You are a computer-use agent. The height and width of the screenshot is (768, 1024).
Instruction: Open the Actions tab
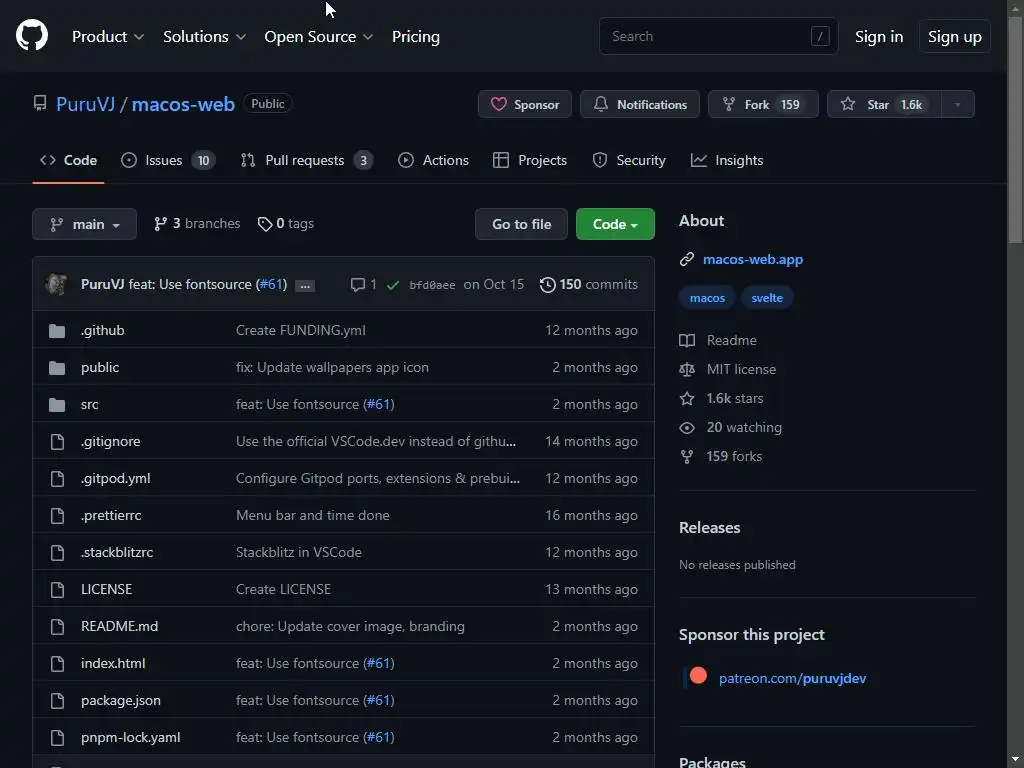click(x=433, y=160)
